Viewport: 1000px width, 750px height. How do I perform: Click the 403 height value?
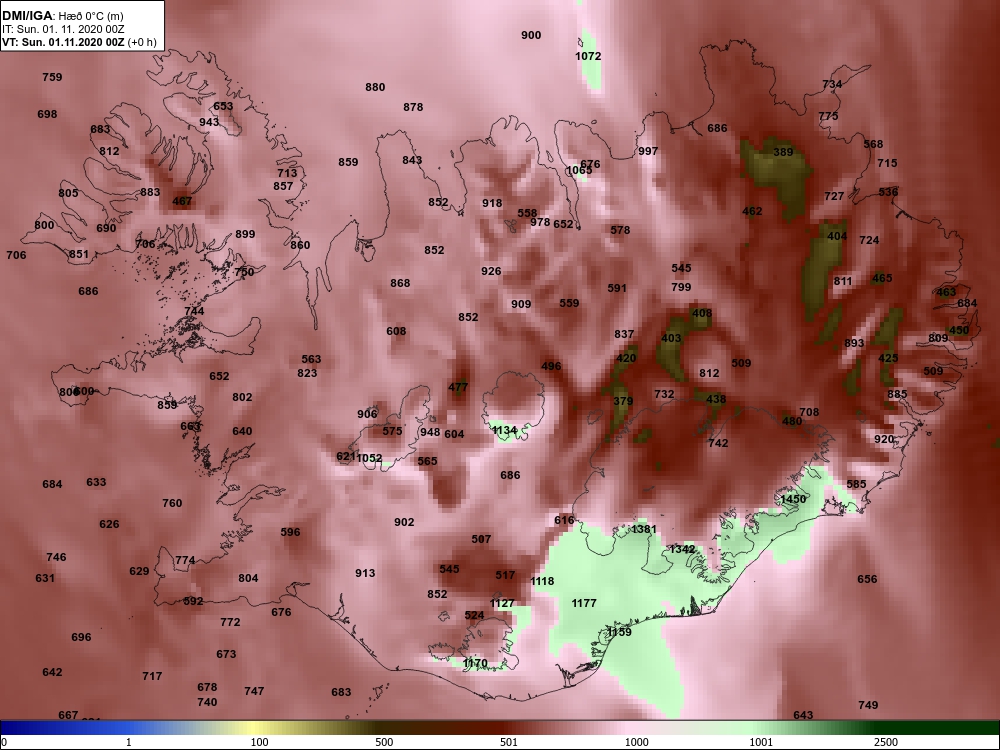click(671, 338)
